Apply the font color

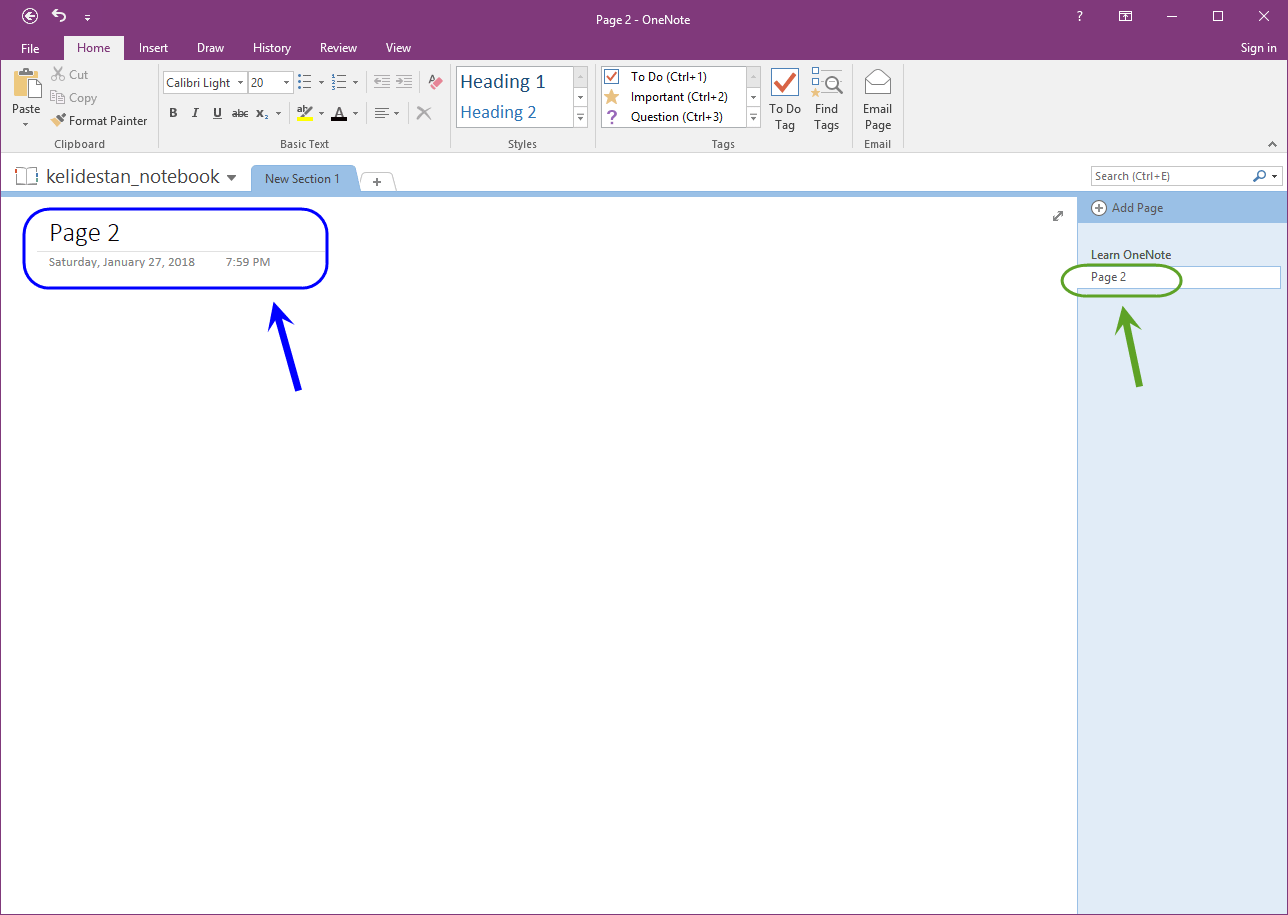click(339, 113)
